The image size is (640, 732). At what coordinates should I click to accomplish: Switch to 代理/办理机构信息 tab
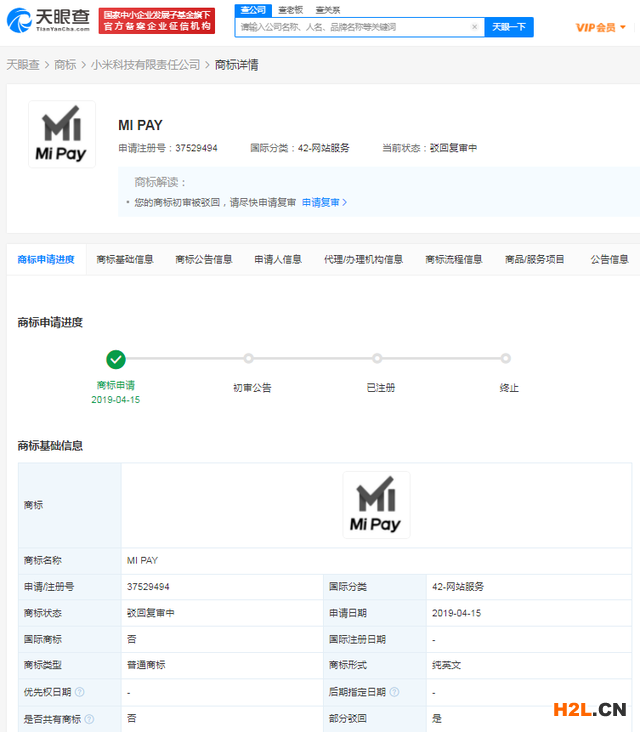pyautogui.click(x=363, y=259)
